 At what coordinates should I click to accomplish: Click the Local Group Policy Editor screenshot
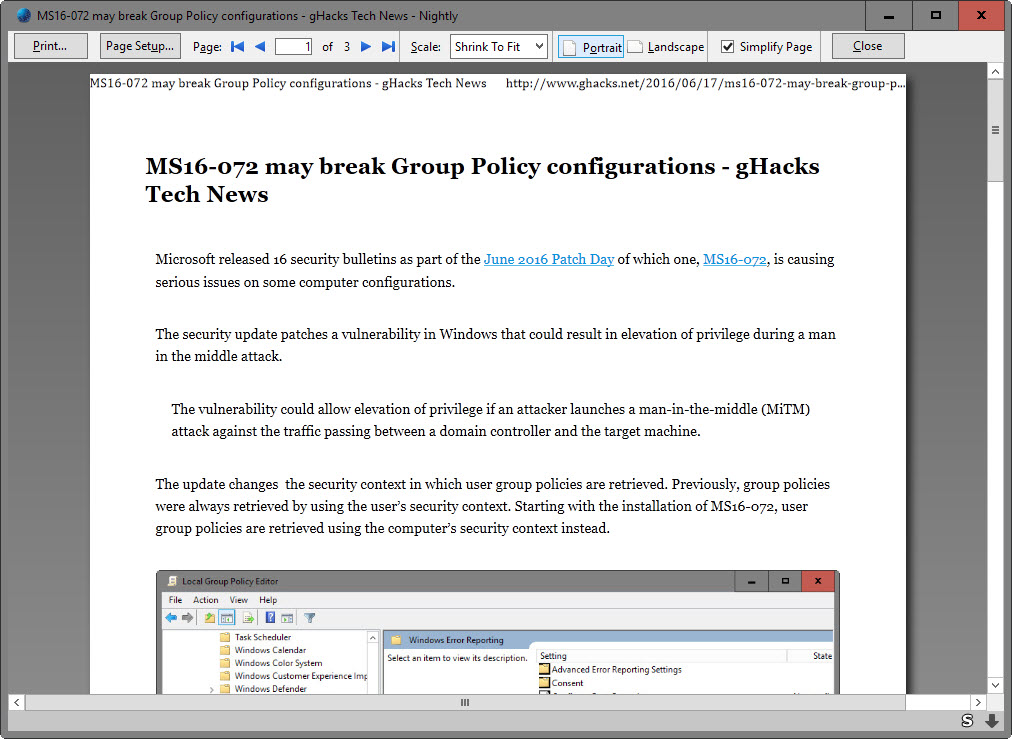(498, 632)
